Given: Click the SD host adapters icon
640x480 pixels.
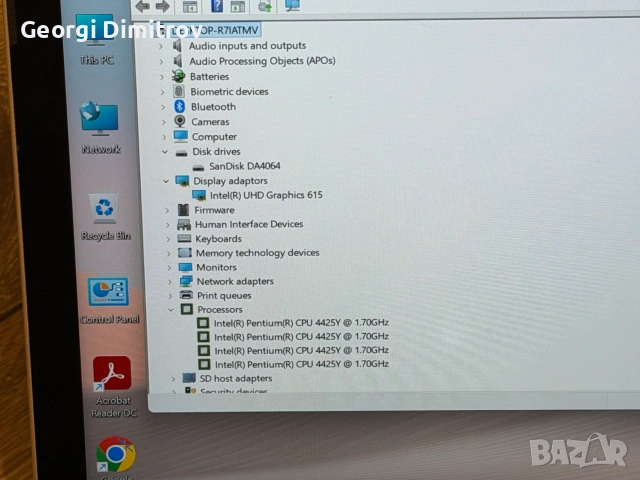Looking at the screenshot, I should tap(189, 378).
